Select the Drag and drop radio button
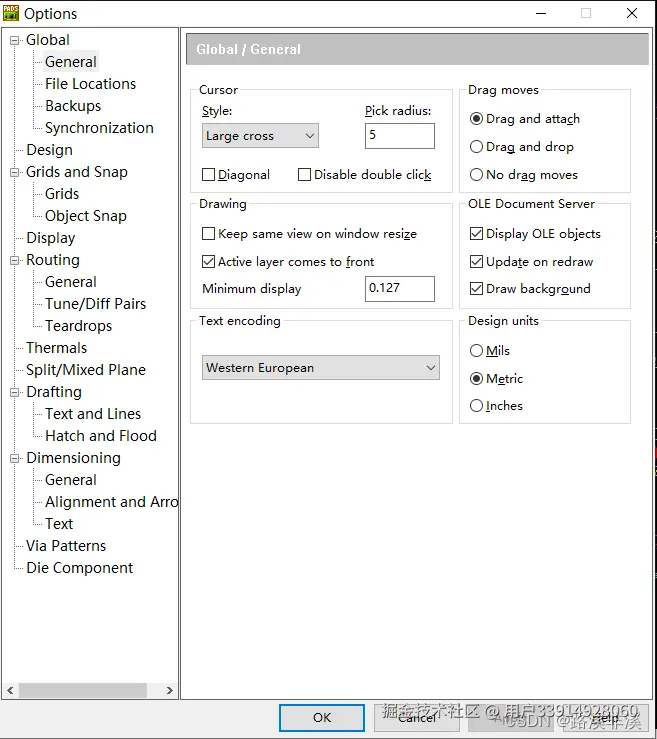Screen dimensions: 657x739 coord(476,147)
